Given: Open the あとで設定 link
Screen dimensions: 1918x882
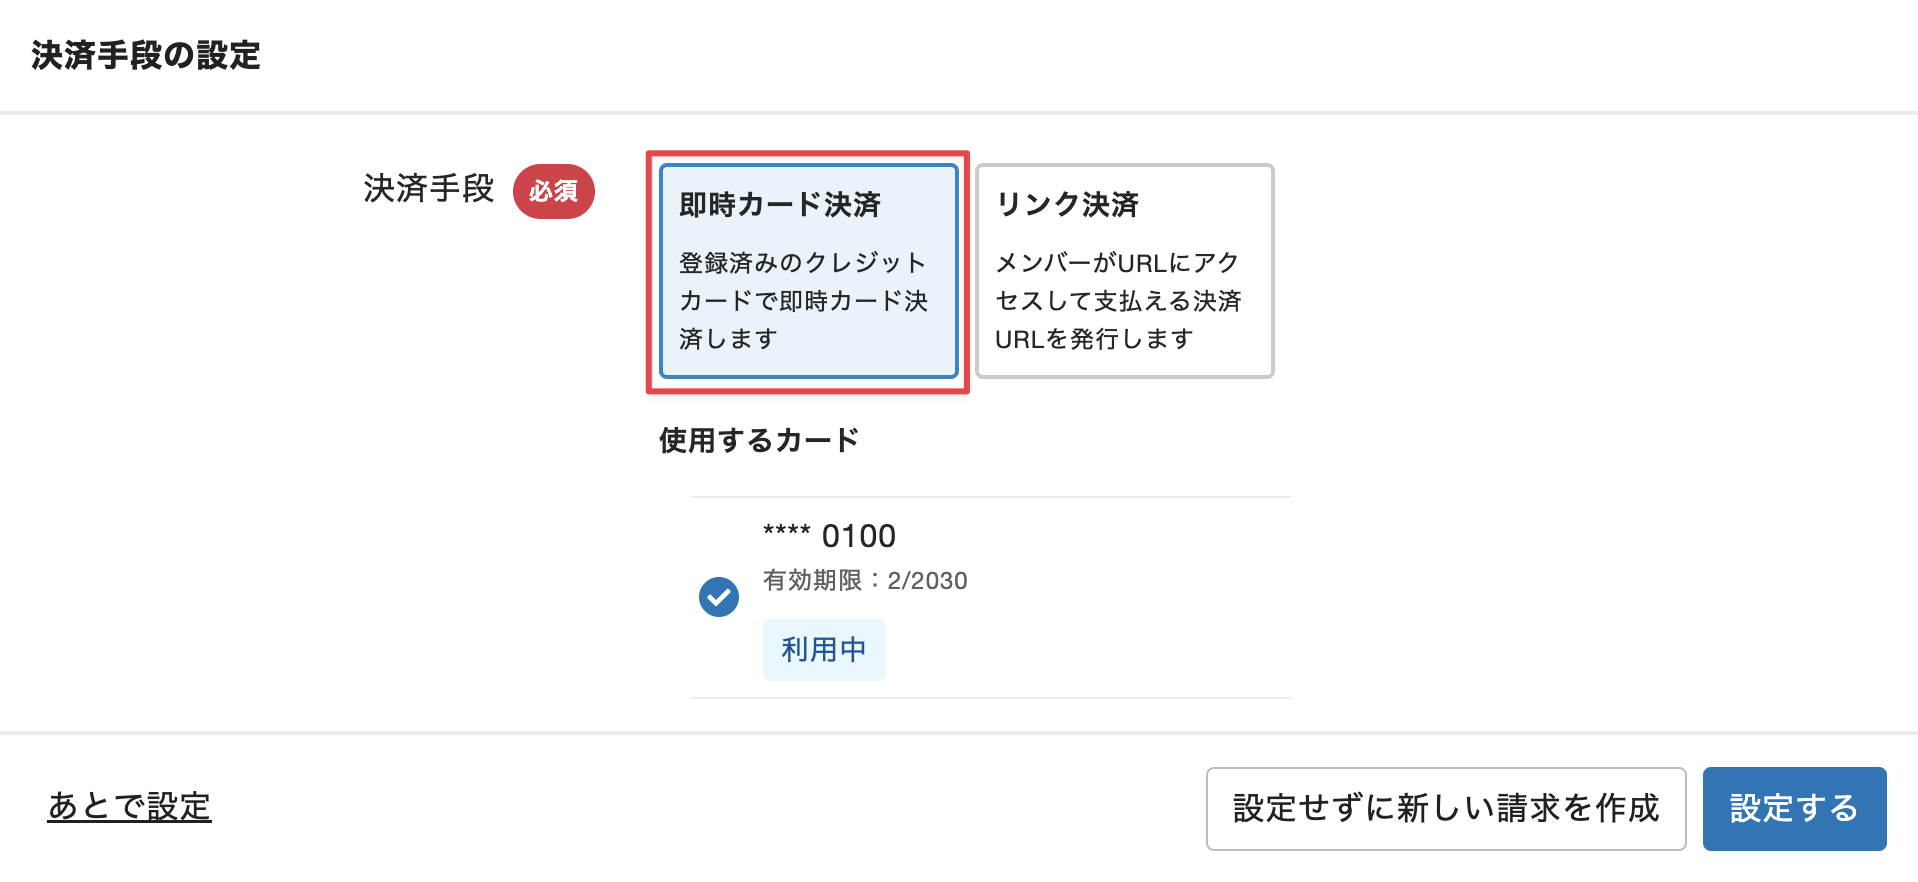Looking at the screenshot, I should coord(129,805).
